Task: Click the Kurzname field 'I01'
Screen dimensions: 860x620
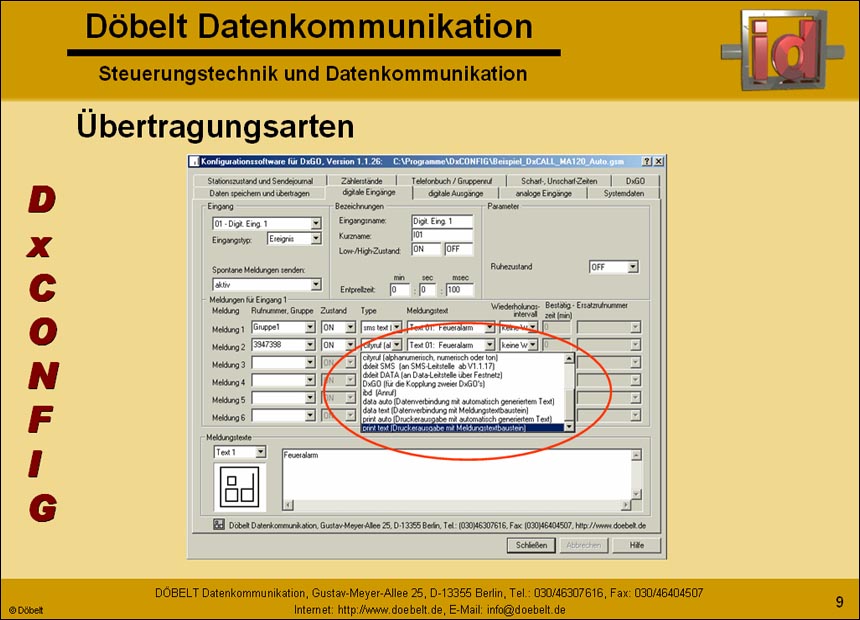Action: point(442,235)
